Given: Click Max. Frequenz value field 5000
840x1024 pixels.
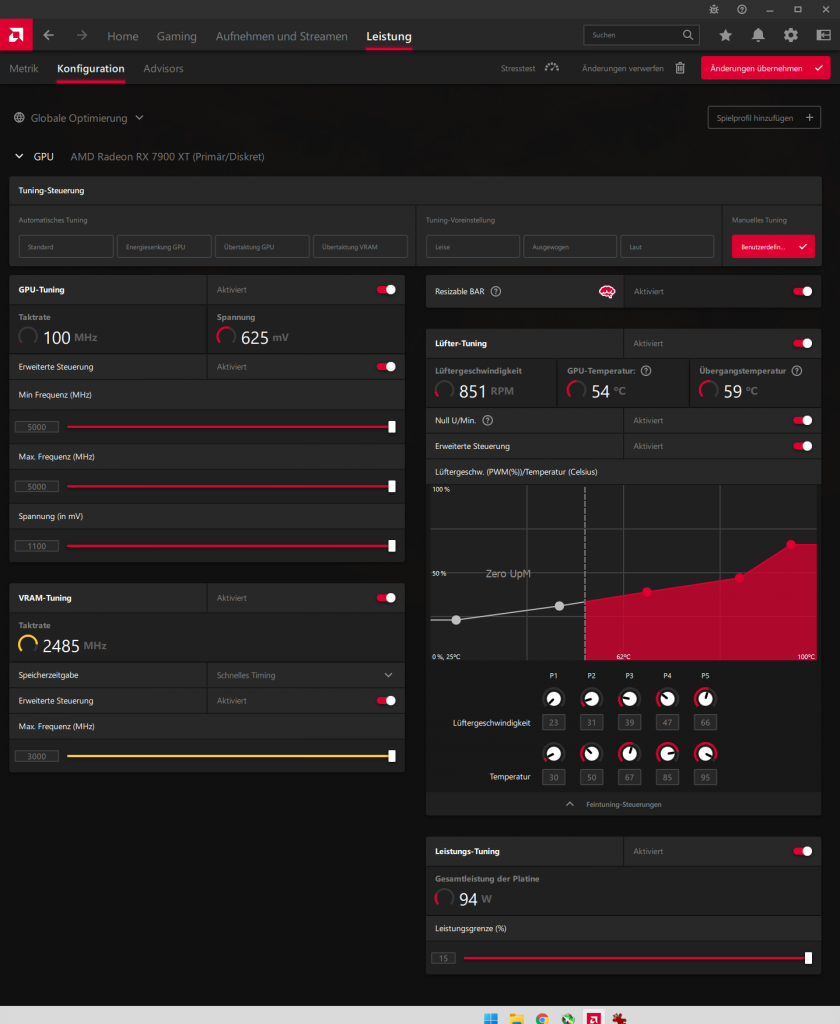Looking at the screenshot, I should (x=37, y=487).
